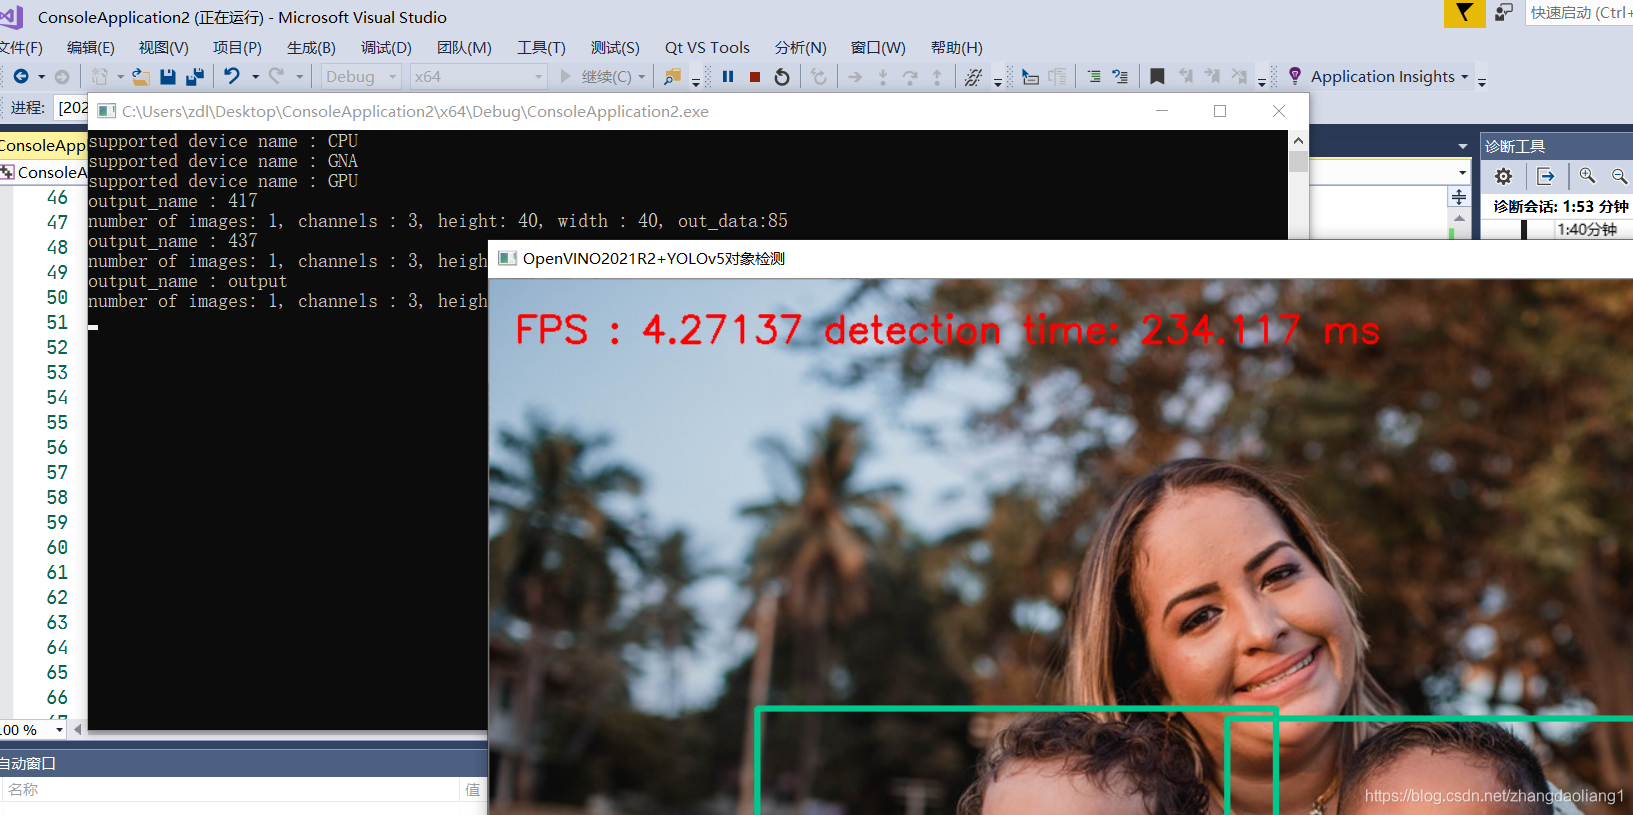
Task: Open diagnostic tools settings gear
Action: (1503, 176)
